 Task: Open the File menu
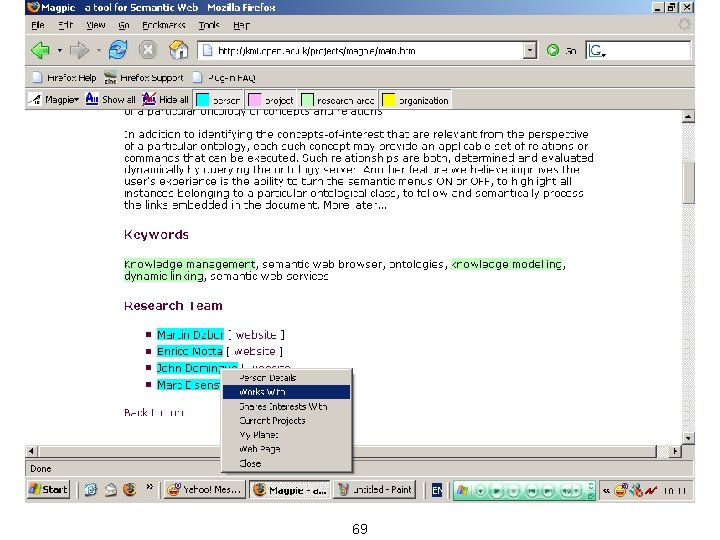[x=38, y=25]
